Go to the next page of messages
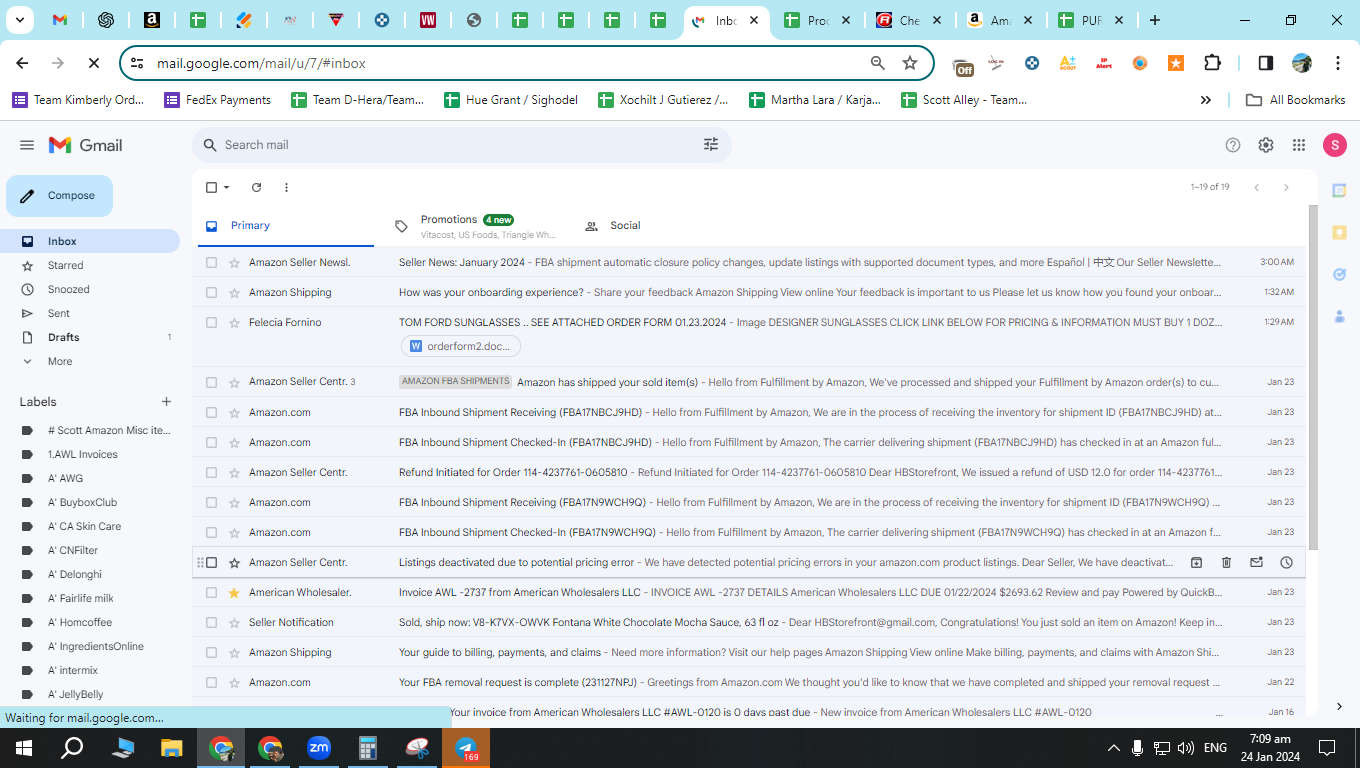Image resolution: width=1360 pixels, height=768 pixels. [x=1286, y=187]
